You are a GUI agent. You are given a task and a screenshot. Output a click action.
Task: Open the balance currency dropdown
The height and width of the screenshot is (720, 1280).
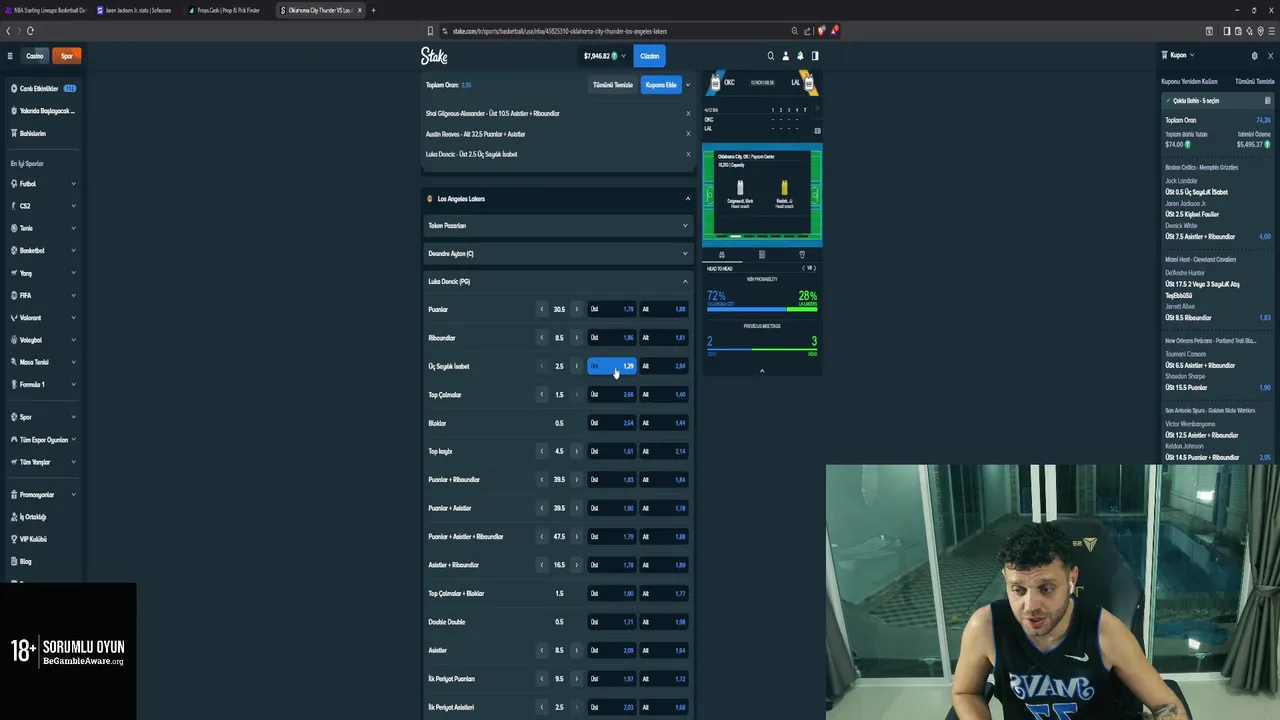point(605,56)
